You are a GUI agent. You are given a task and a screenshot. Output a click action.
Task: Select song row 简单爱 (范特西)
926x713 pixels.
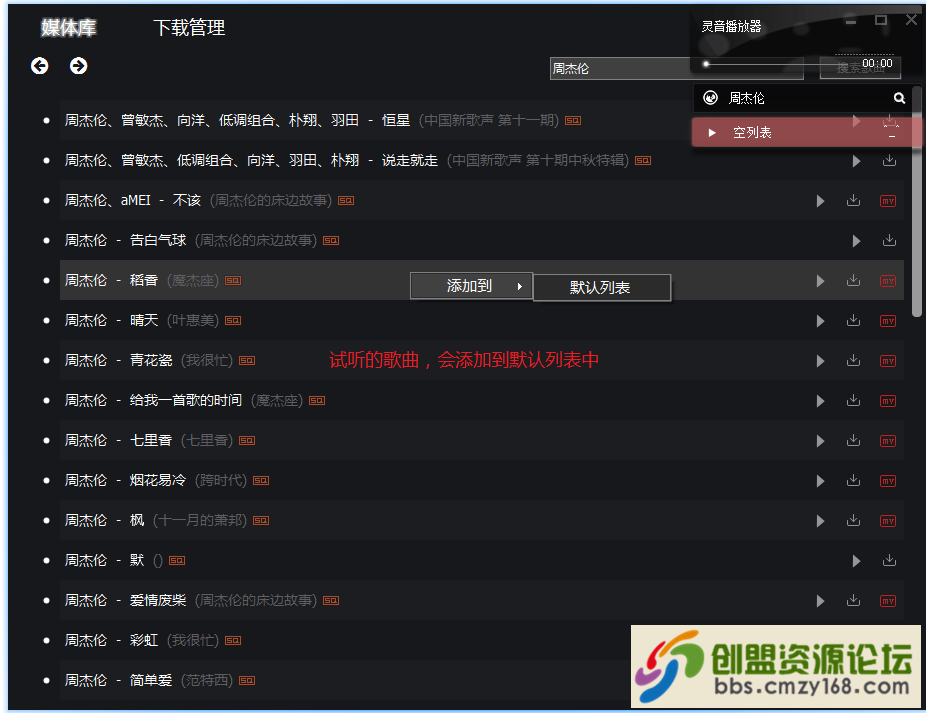pyautogui.click(x=482, y=681)
